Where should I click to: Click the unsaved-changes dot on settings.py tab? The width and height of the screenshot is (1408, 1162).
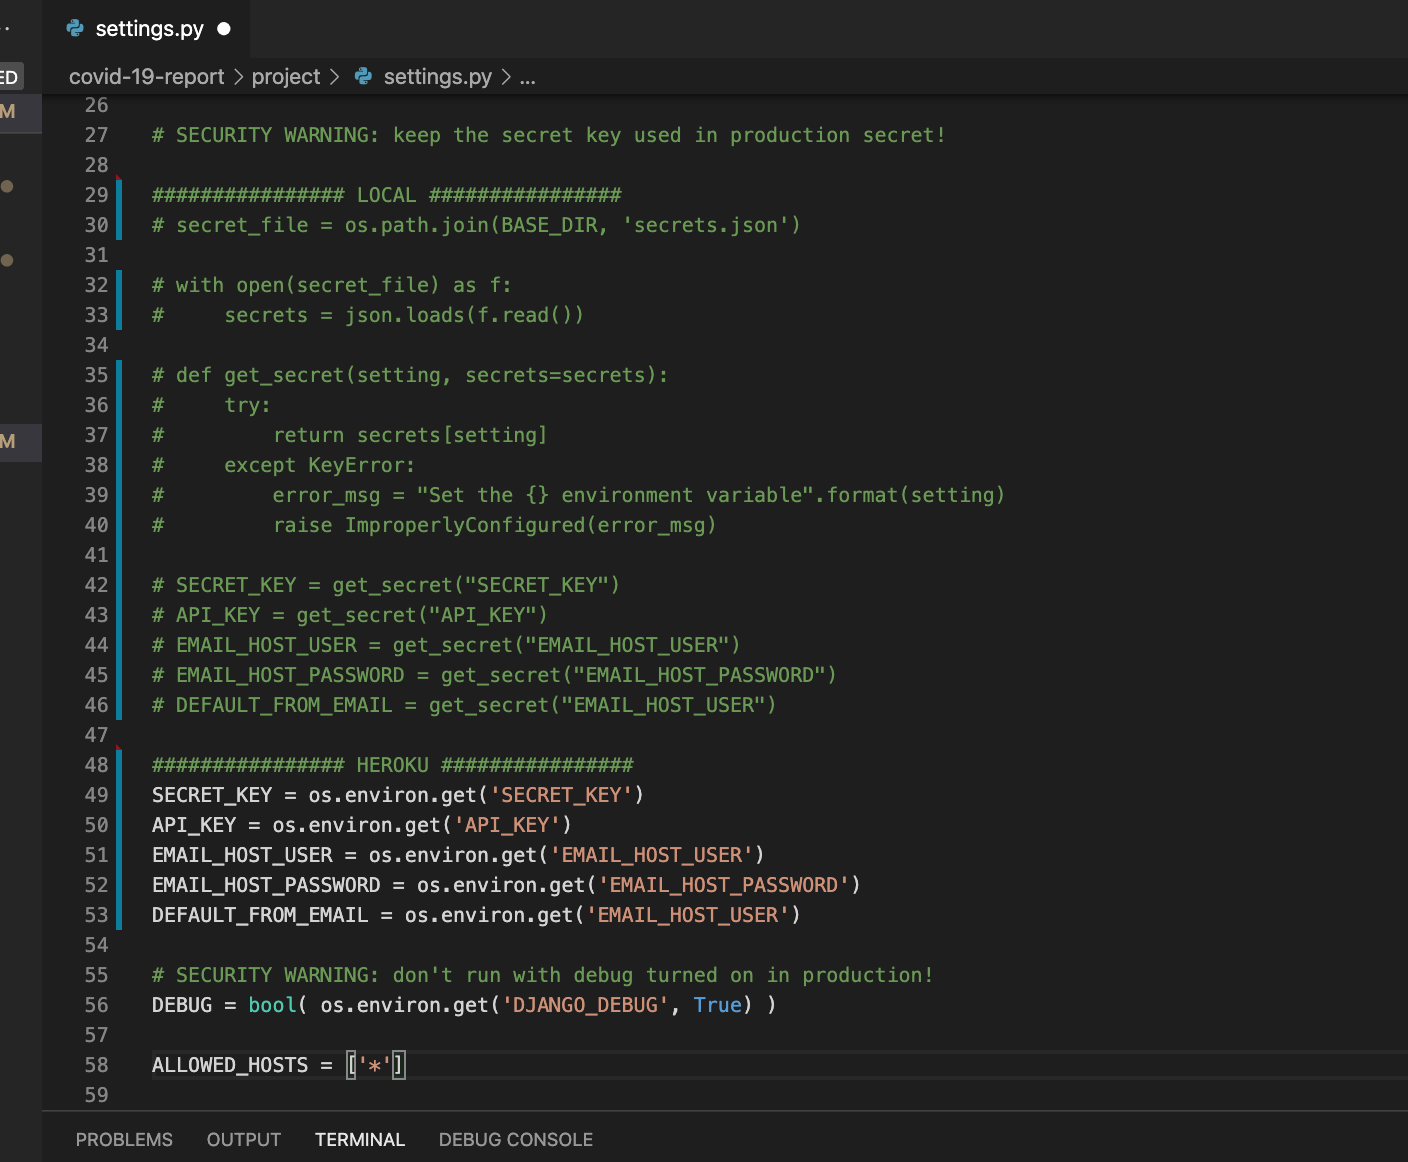point(224,29)
